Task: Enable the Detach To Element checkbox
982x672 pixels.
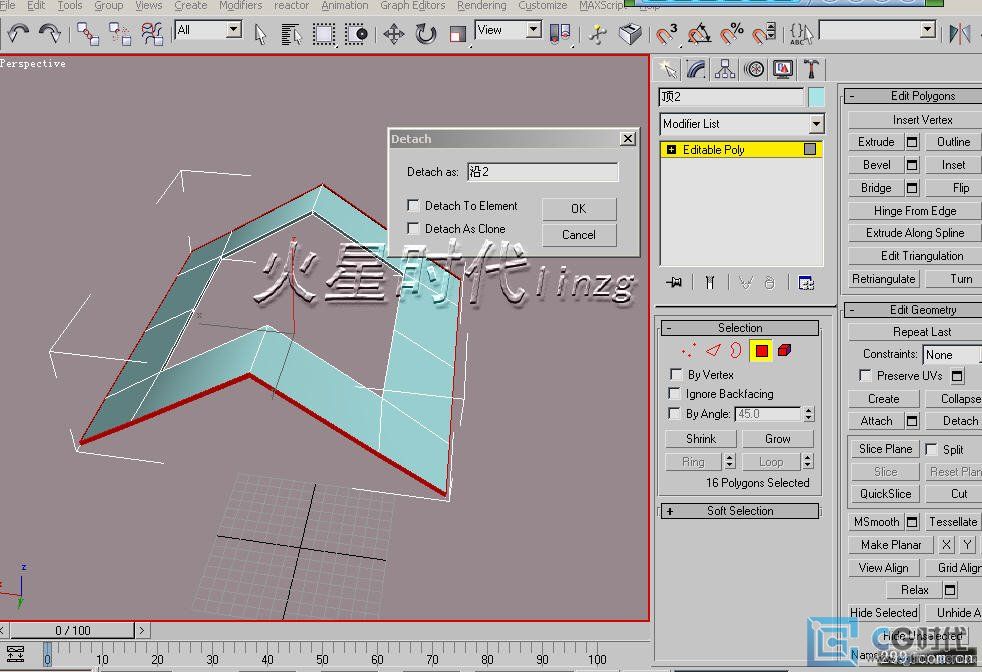Action: tap(413, 206)
